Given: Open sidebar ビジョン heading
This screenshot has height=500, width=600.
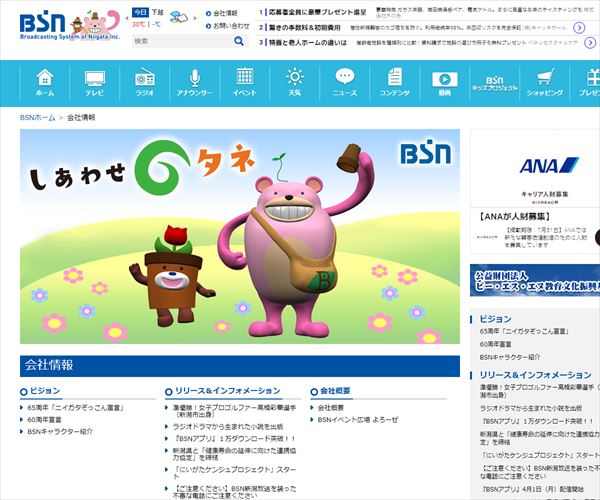Looking at the screenshot, I should coord(496,319).
